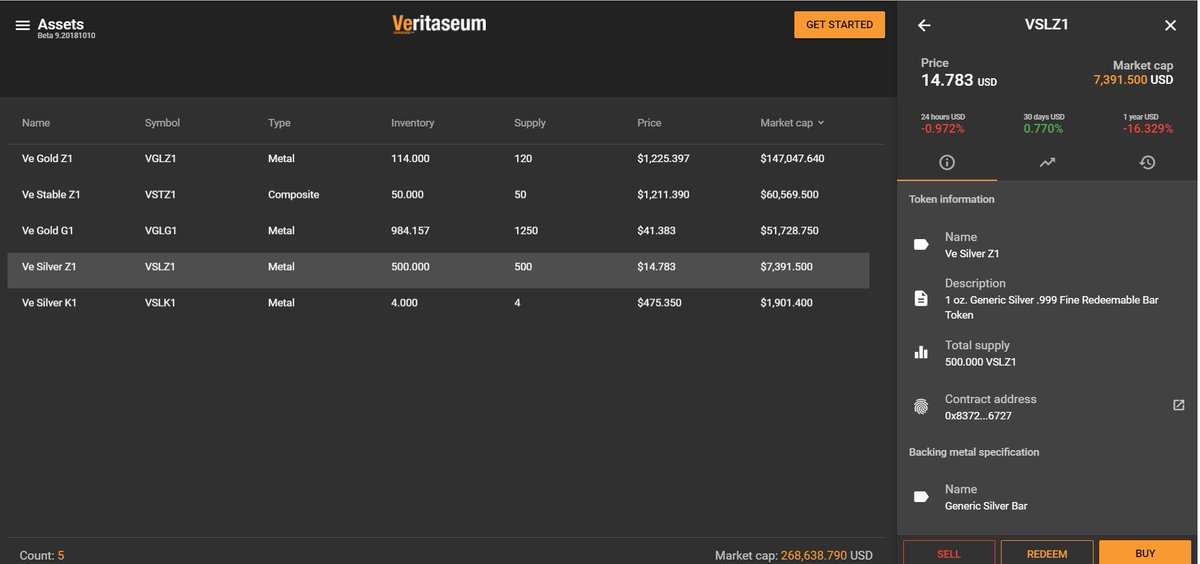Switch to the price chart tab
Screen dimensions: 1200x564
1047,162
